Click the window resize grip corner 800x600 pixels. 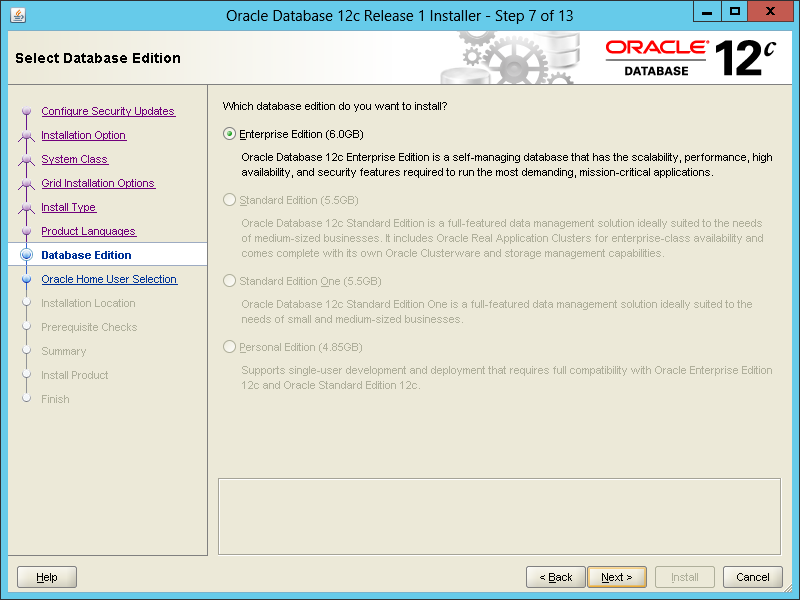point(787,588)
